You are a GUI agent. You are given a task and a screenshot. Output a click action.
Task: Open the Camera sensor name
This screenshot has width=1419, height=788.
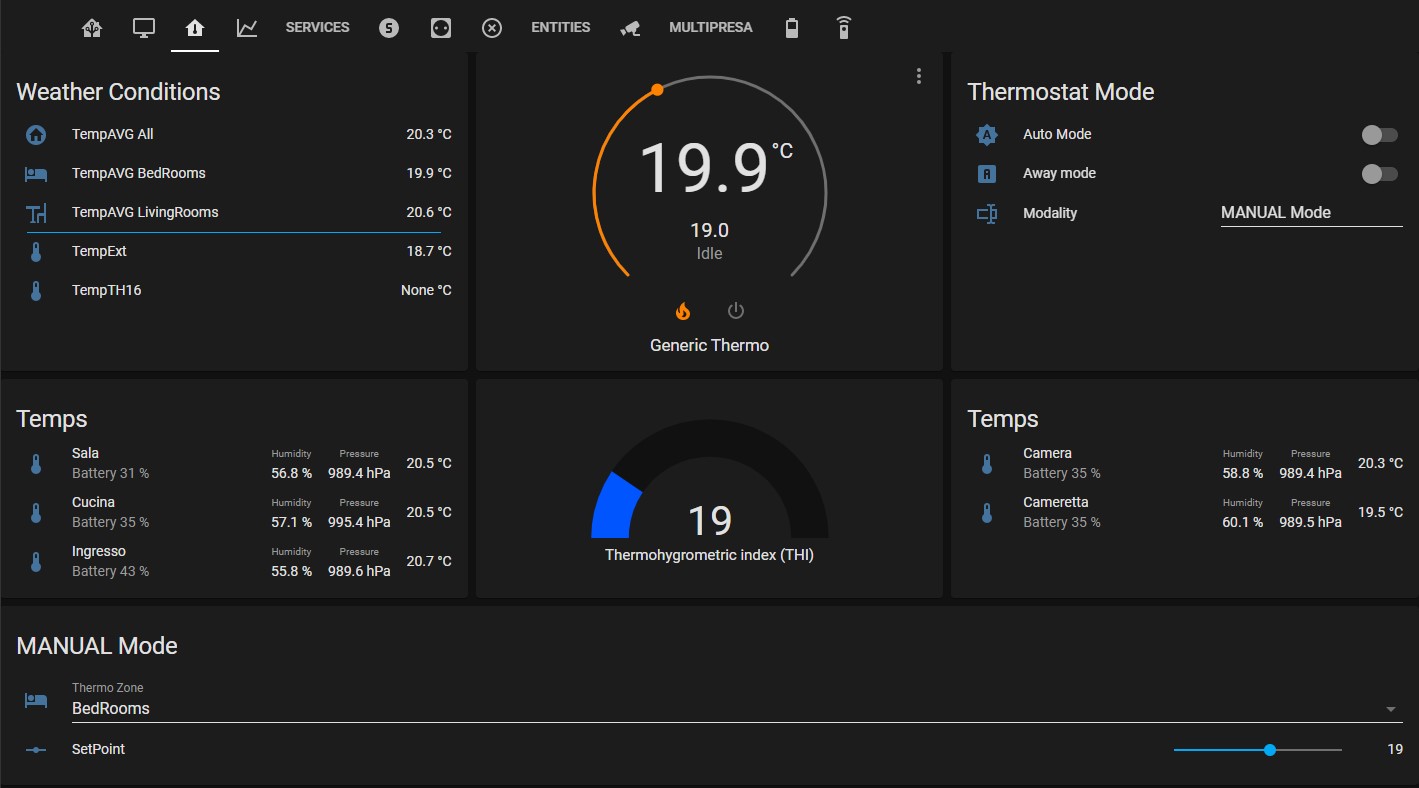[1047, 453]
